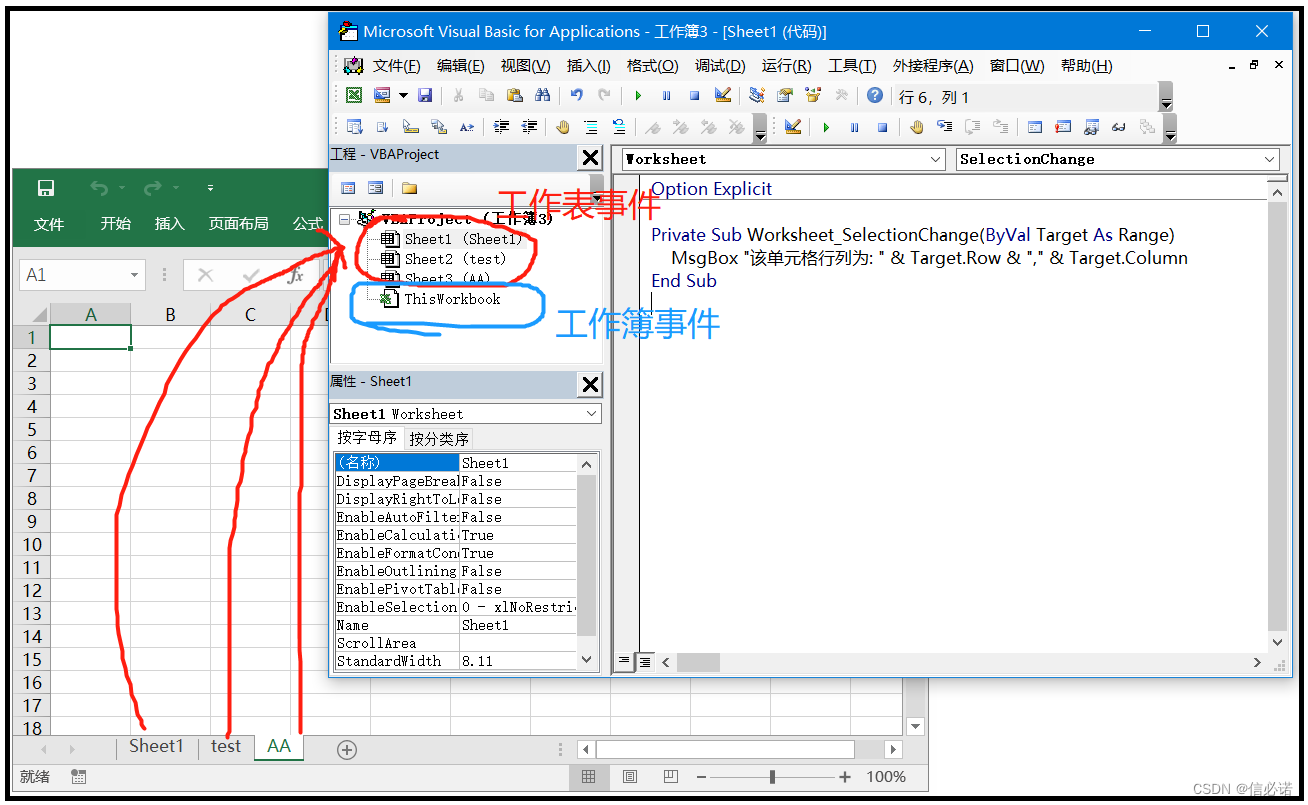Click the macro record status bar icon
This screenshot has height=805, width=1308.
(x=79, y=777)
